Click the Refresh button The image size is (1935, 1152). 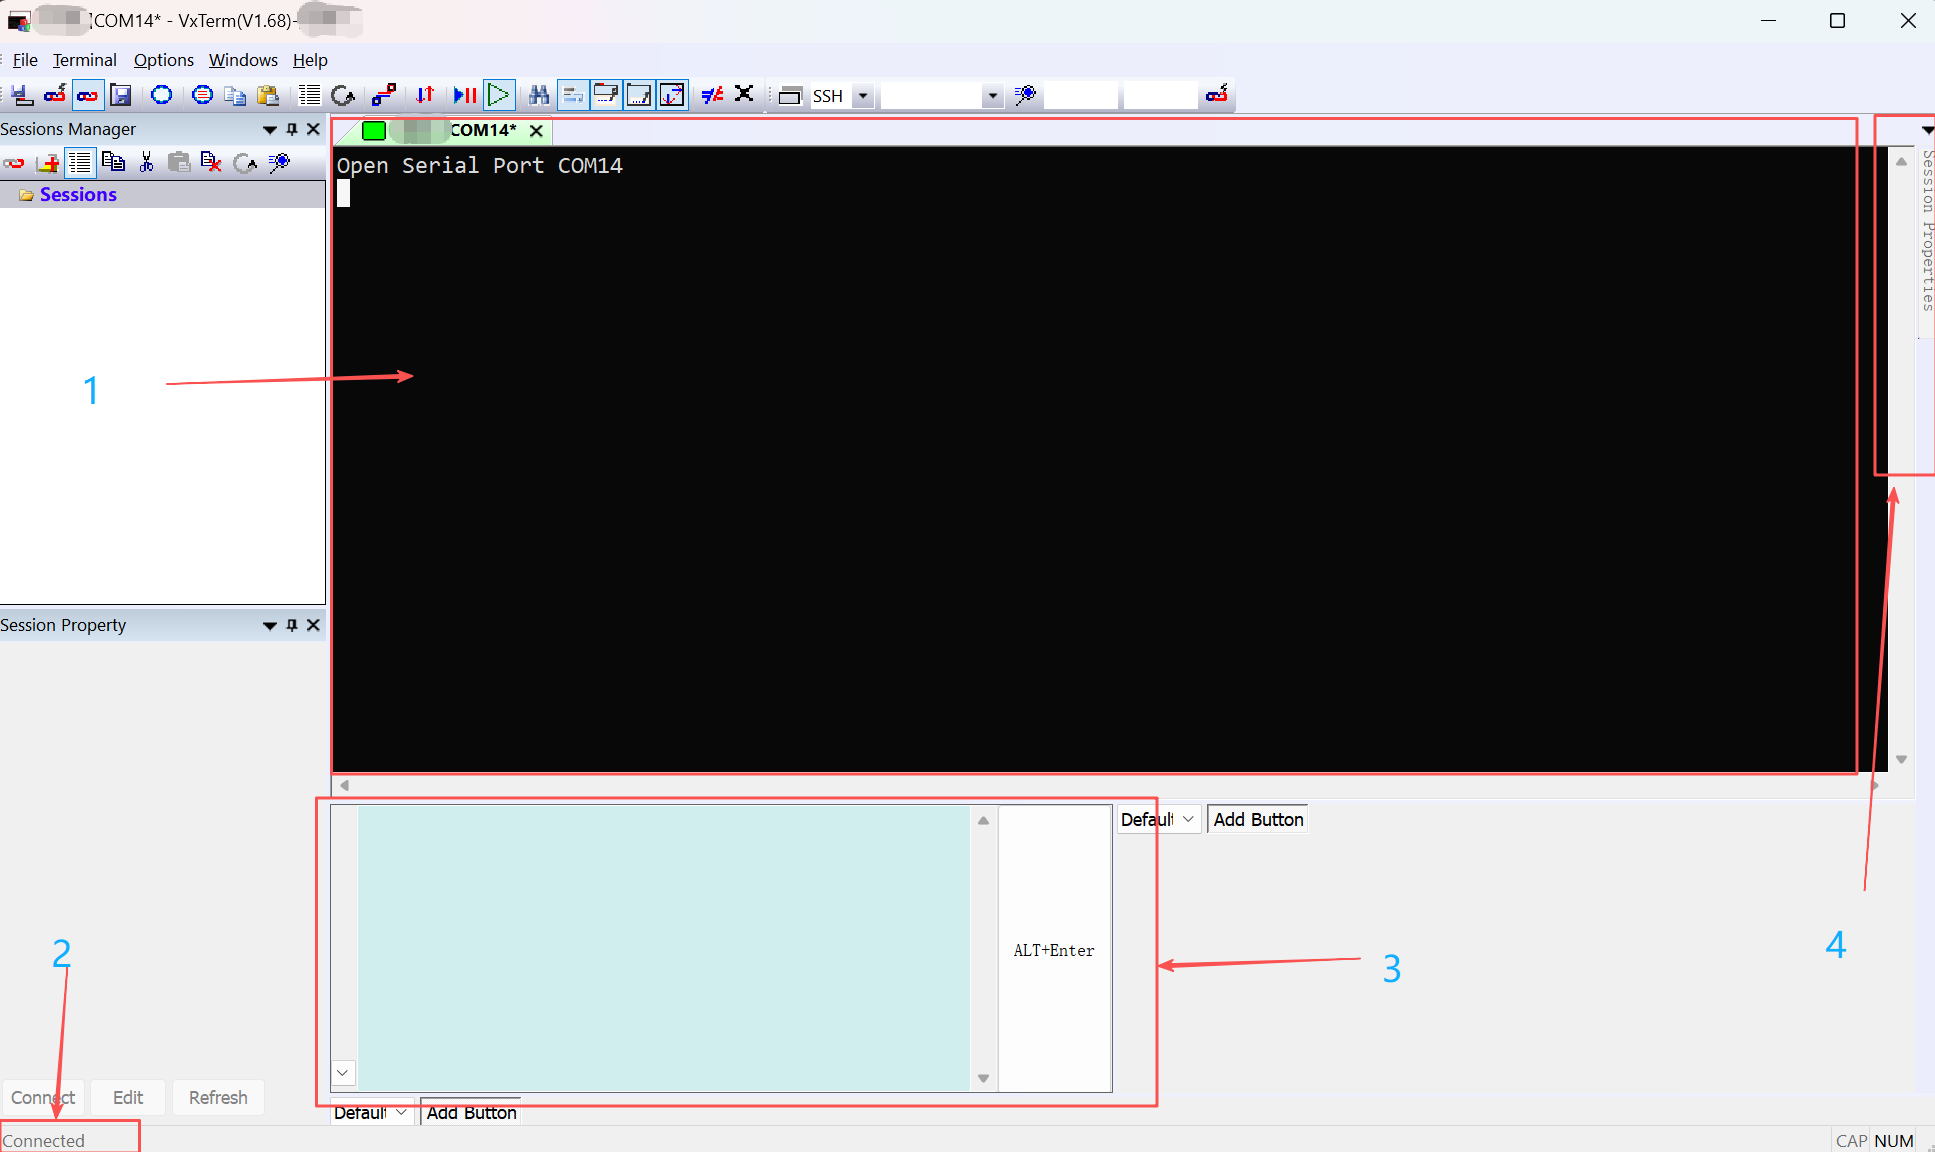(x=218, y=1097)
